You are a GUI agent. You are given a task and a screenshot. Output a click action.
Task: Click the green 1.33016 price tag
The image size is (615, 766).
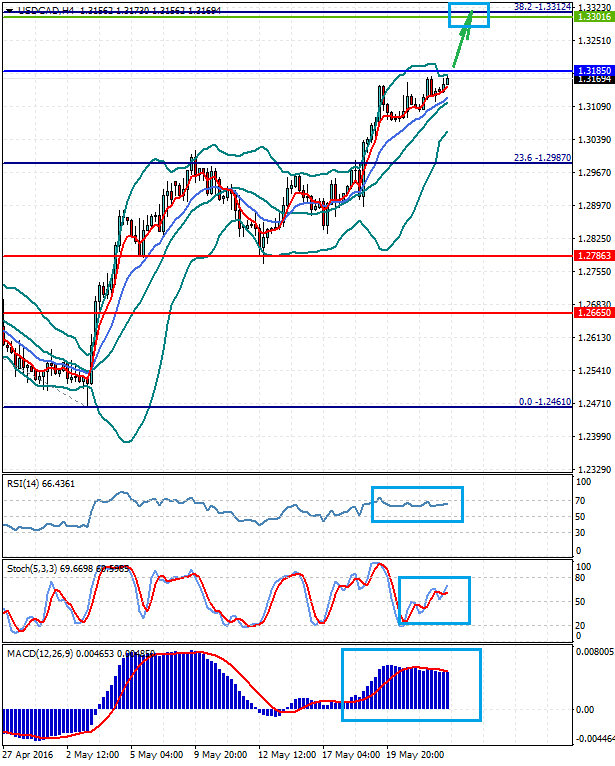pyautogui.click(x=590, y=18)
